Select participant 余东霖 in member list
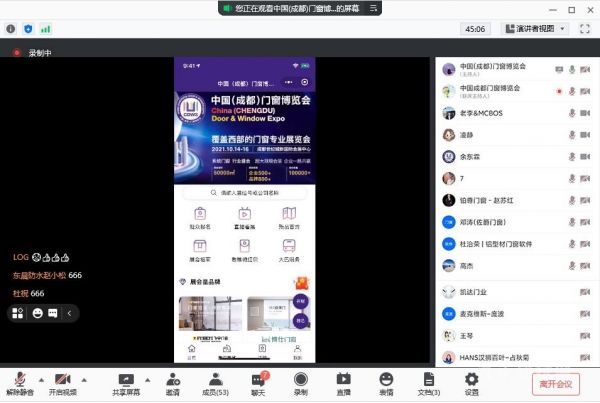600x403 pixels. point(472,155)
